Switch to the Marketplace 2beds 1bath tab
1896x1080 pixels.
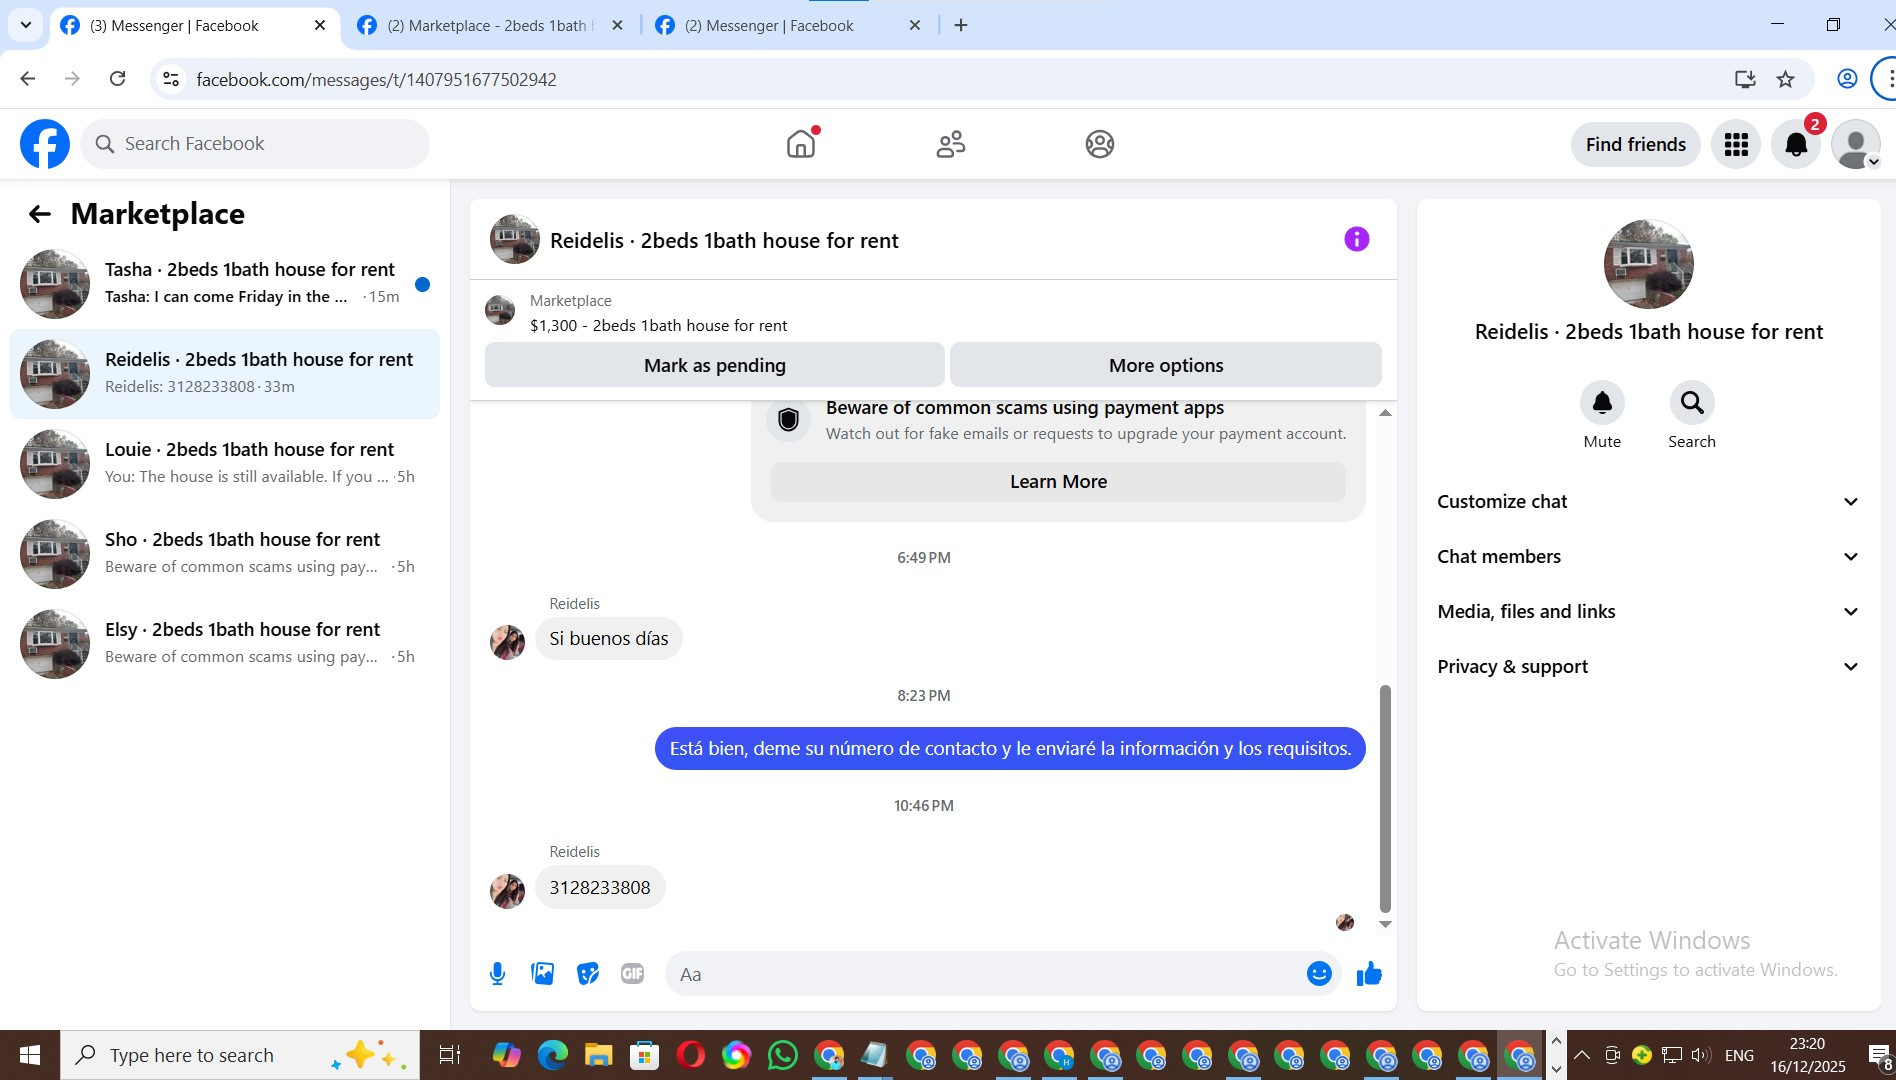click(490, 26)
